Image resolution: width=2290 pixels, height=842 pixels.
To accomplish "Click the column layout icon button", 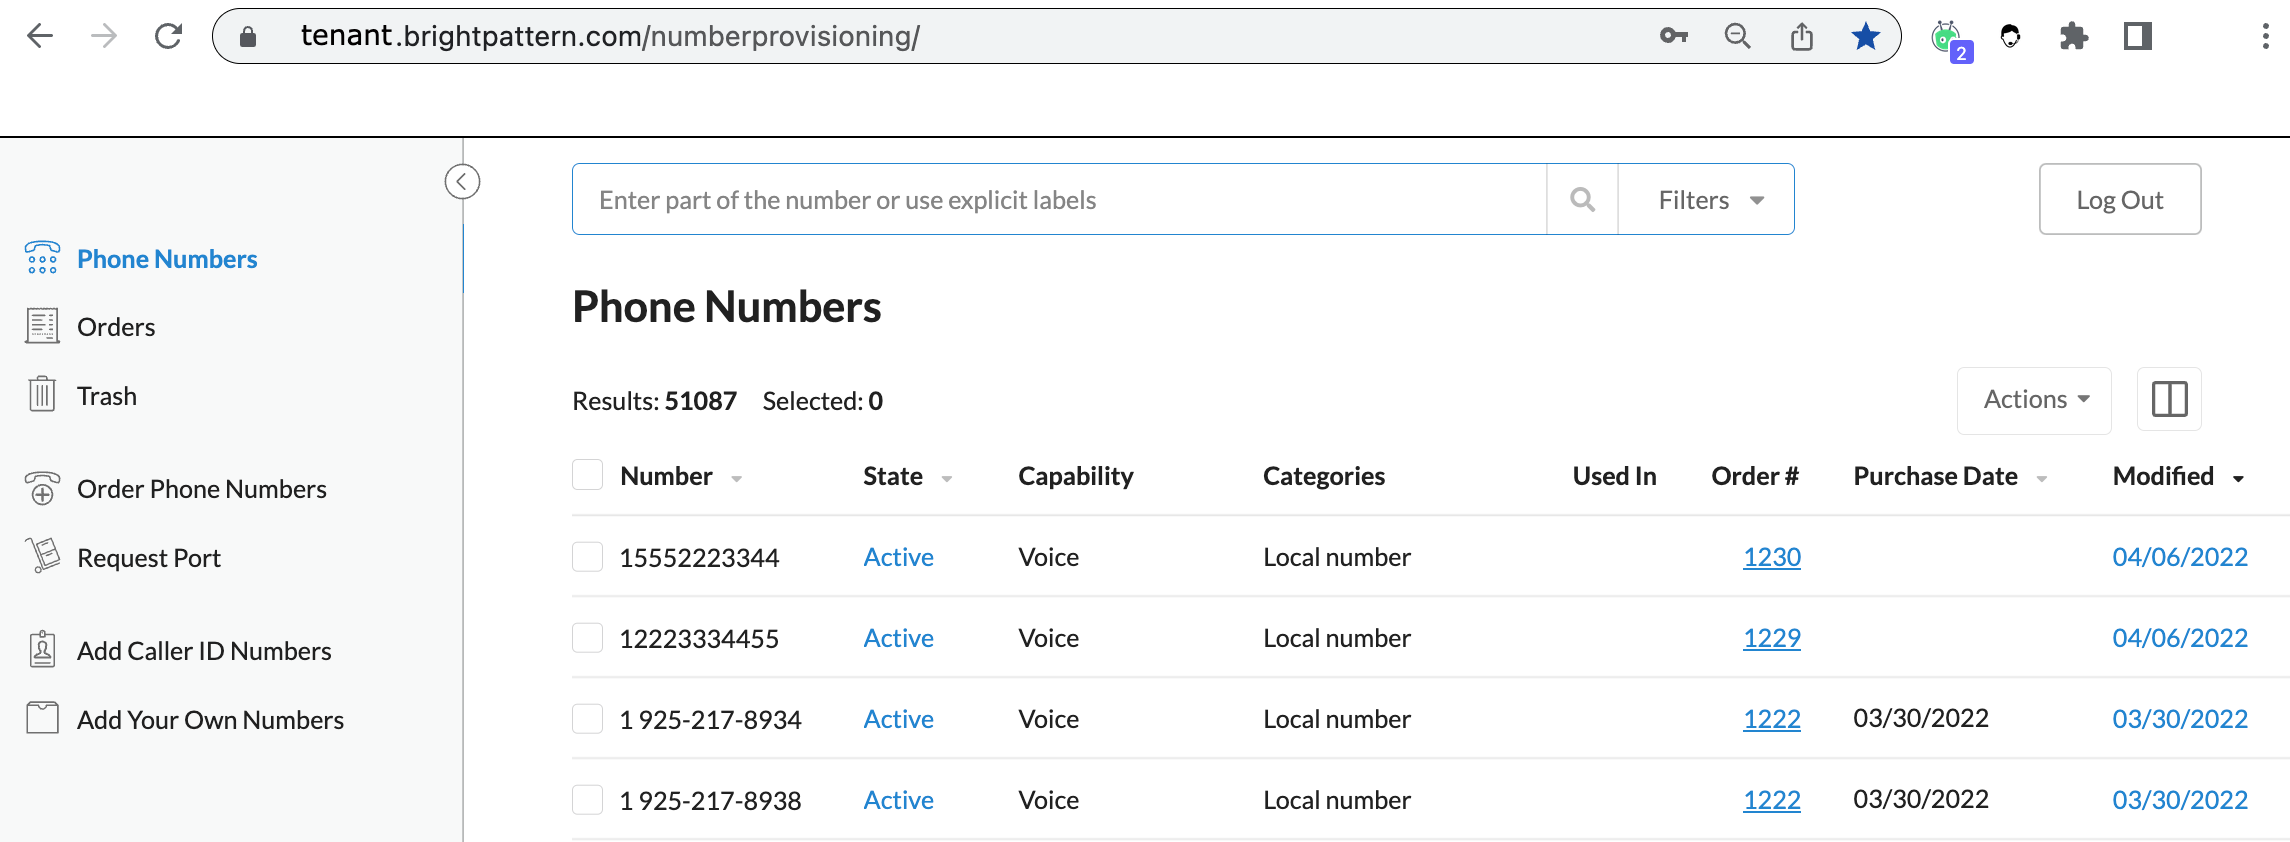I will (2169, 399).
